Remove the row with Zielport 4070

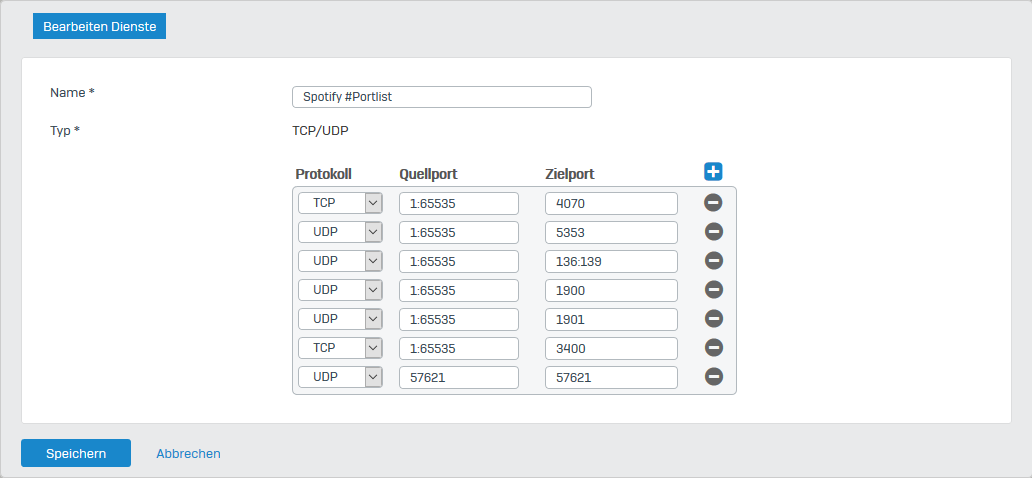click(x=713, y=203)
